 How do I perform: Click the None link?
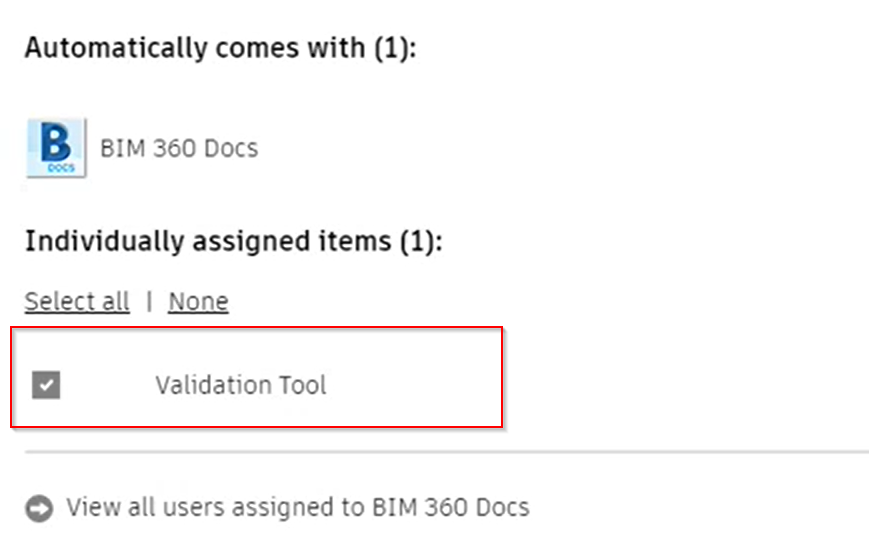click(x=198, y=301)
